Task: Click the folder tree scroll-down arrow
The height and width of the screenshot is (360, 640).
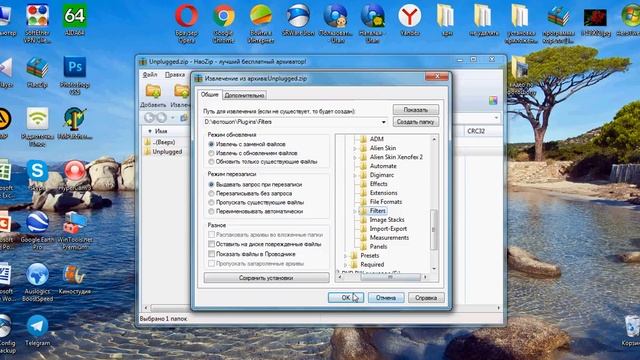Action: [x=433, y=269]
